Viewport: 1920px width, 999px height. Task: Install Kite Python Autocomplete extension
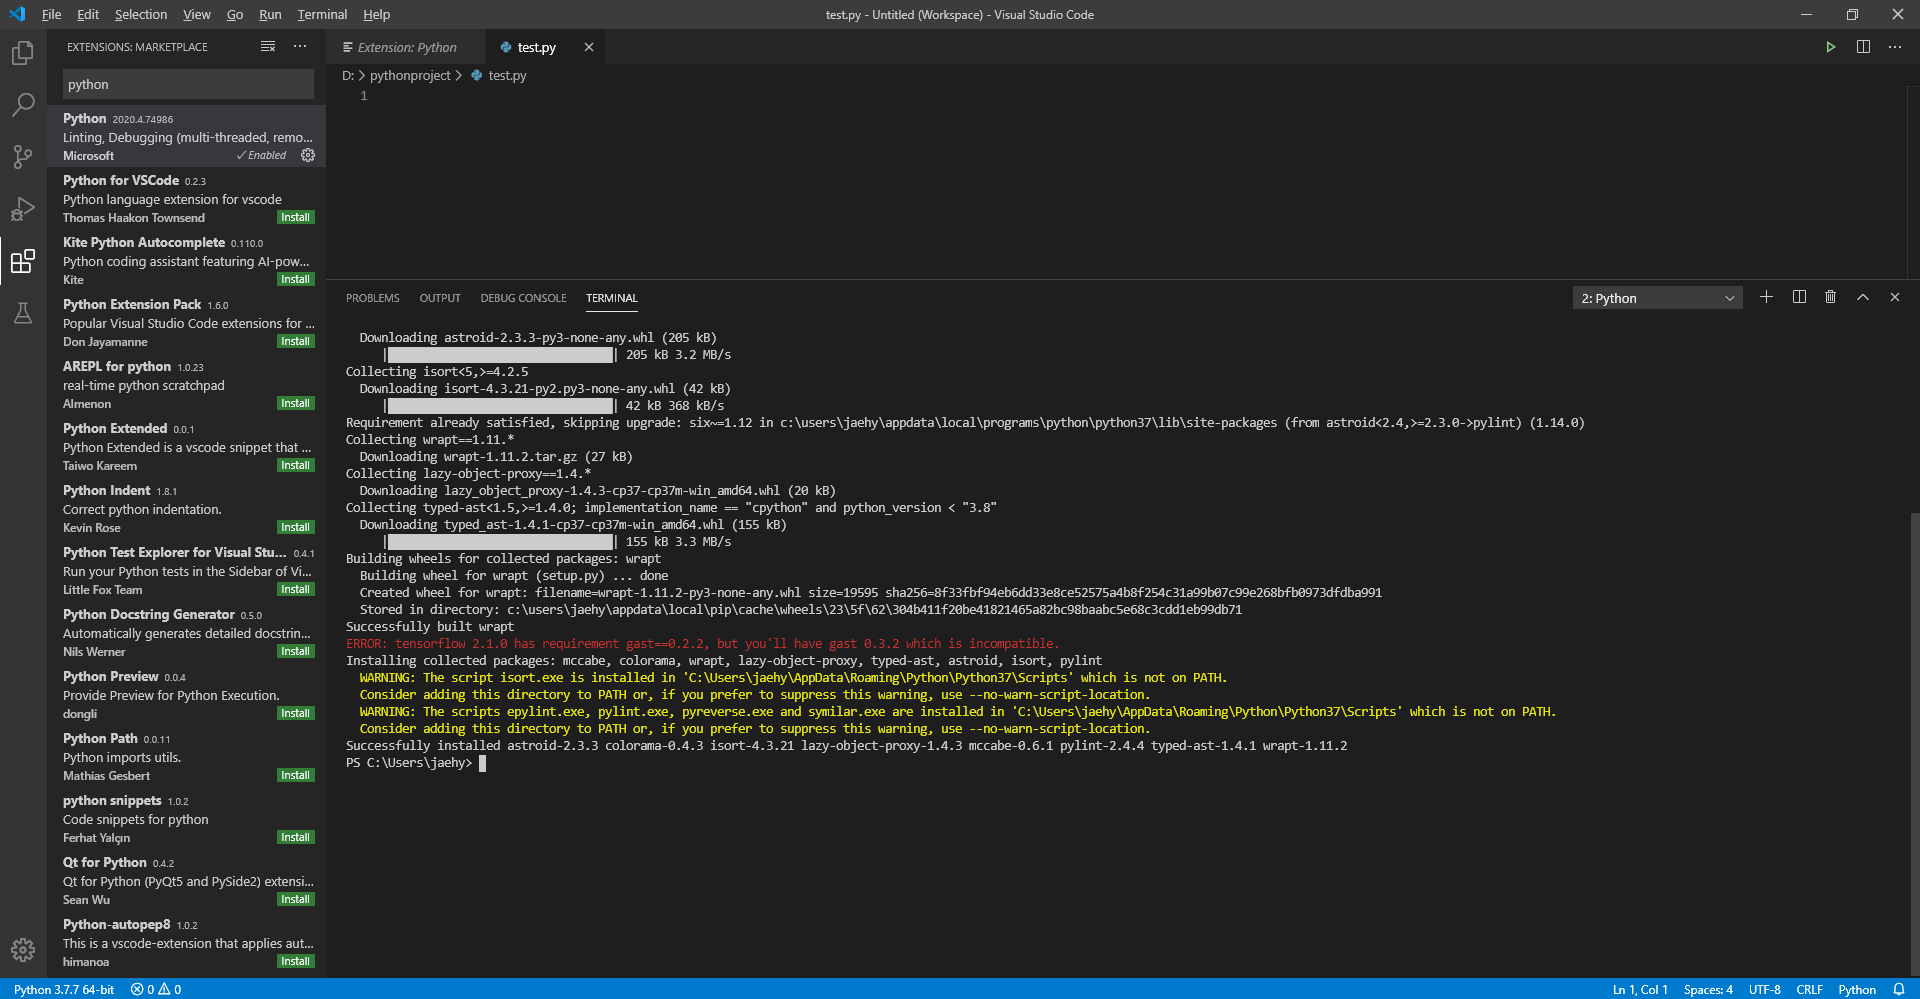point(295,279)
